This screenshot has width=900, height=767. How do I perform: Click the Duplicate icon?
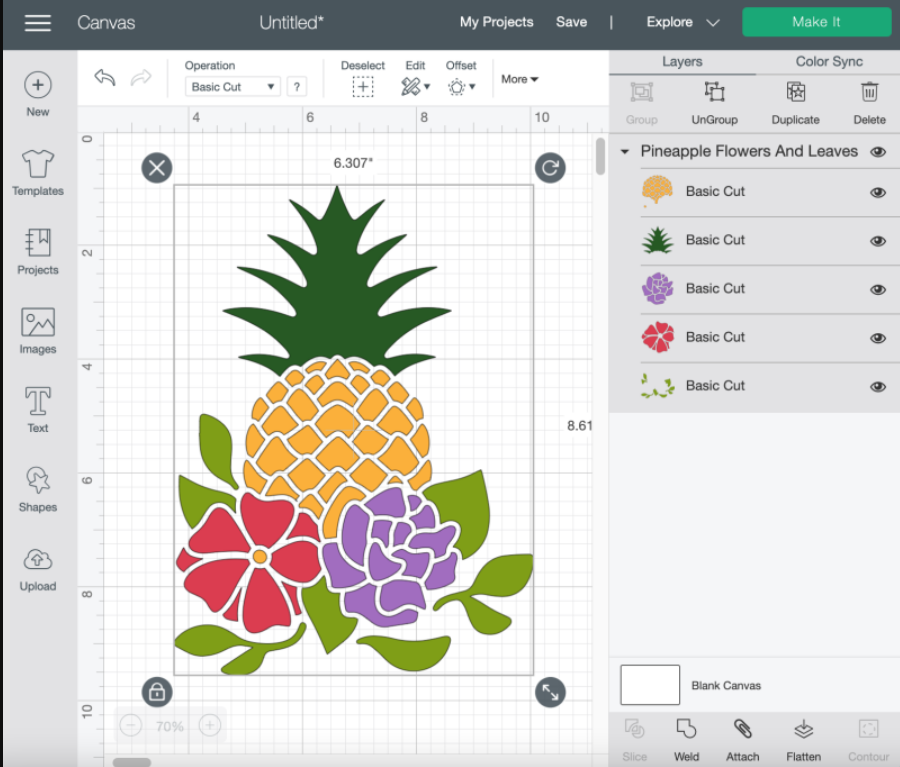796,92
